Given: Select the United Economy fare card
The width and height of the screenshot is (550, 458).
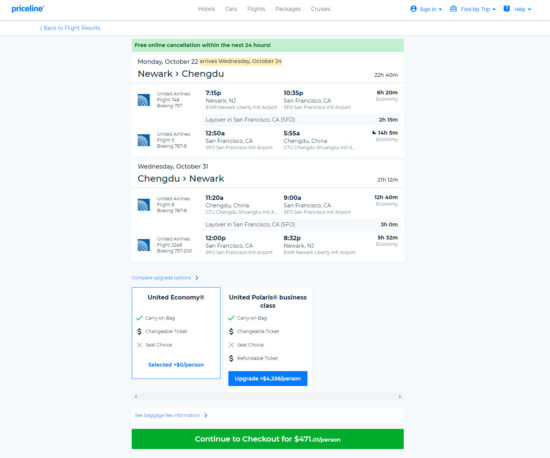Looking at the screenshot, I should [176, 333].
